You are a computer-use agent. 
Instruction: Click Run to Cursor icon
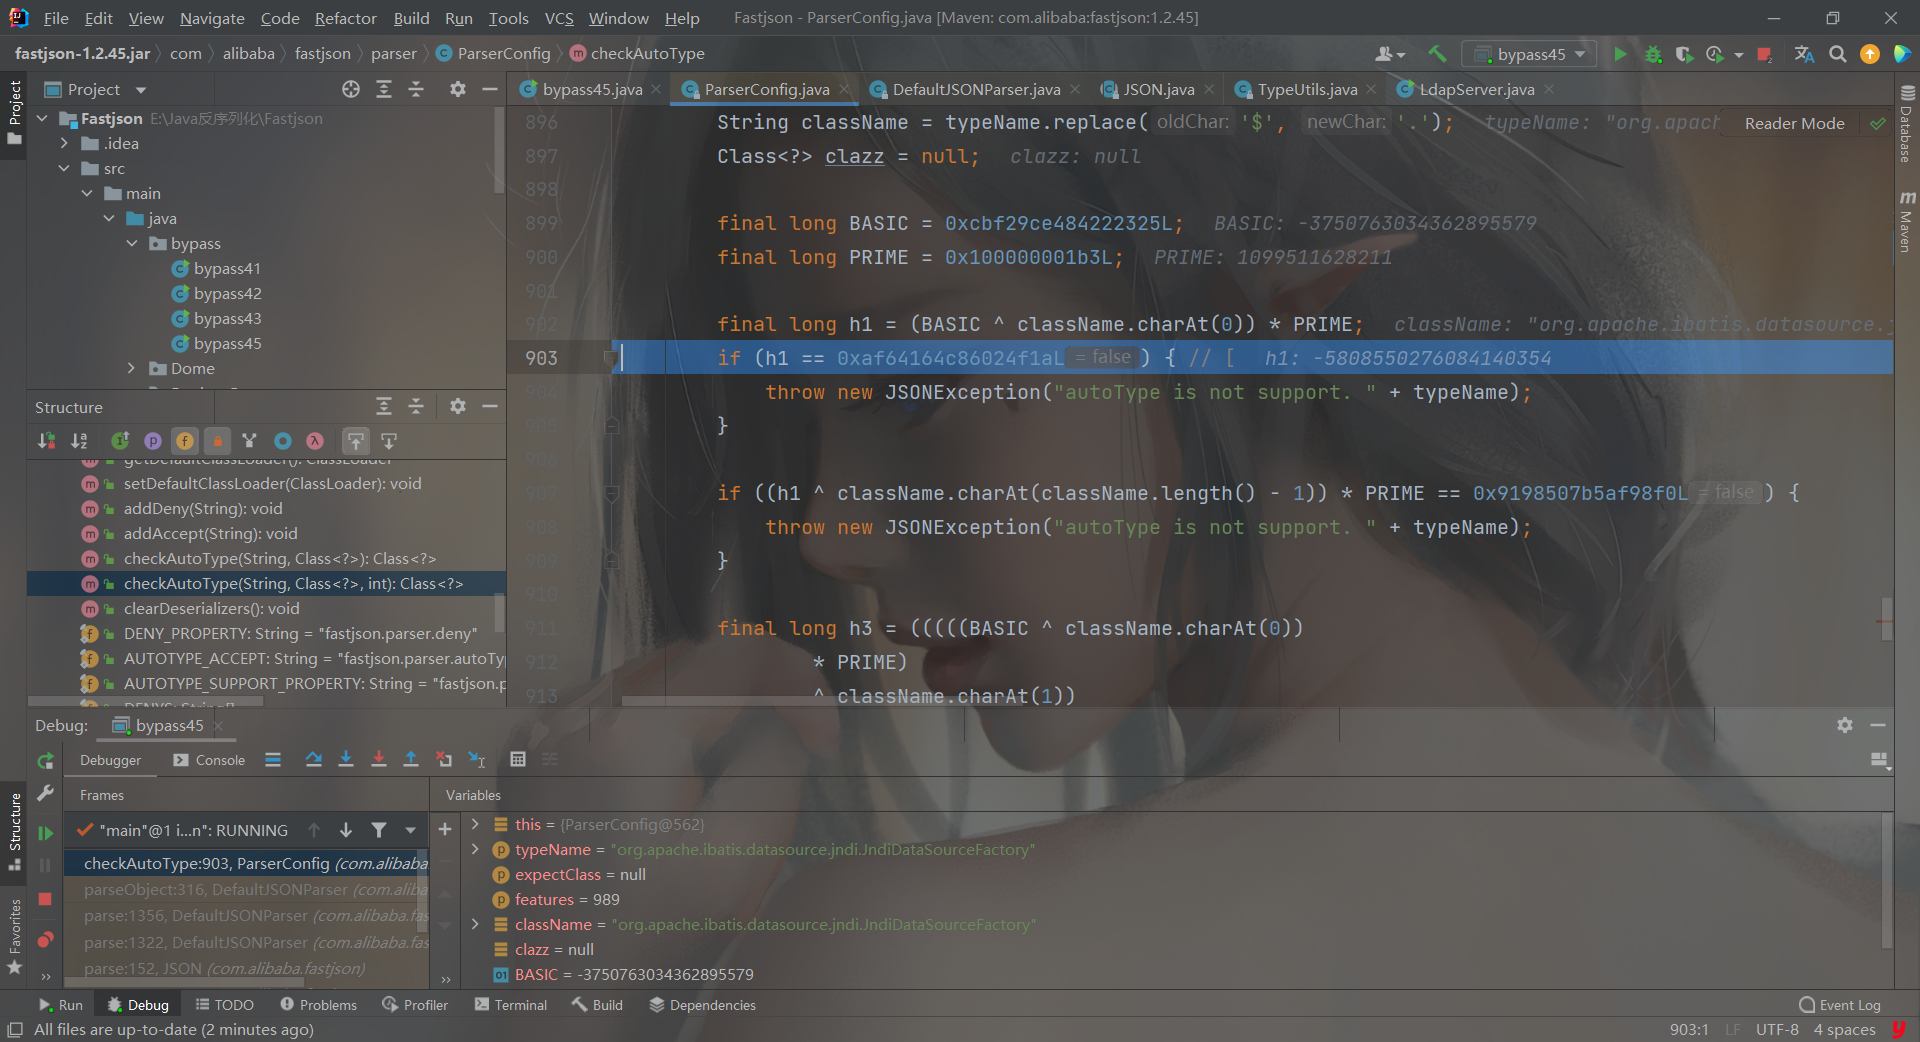point(477,760)
